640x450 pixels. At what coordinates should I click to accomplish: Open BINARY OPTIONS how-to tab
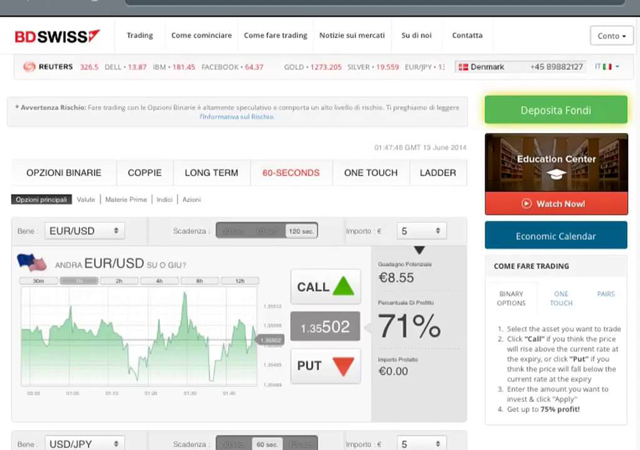click(x=511, y=299)
